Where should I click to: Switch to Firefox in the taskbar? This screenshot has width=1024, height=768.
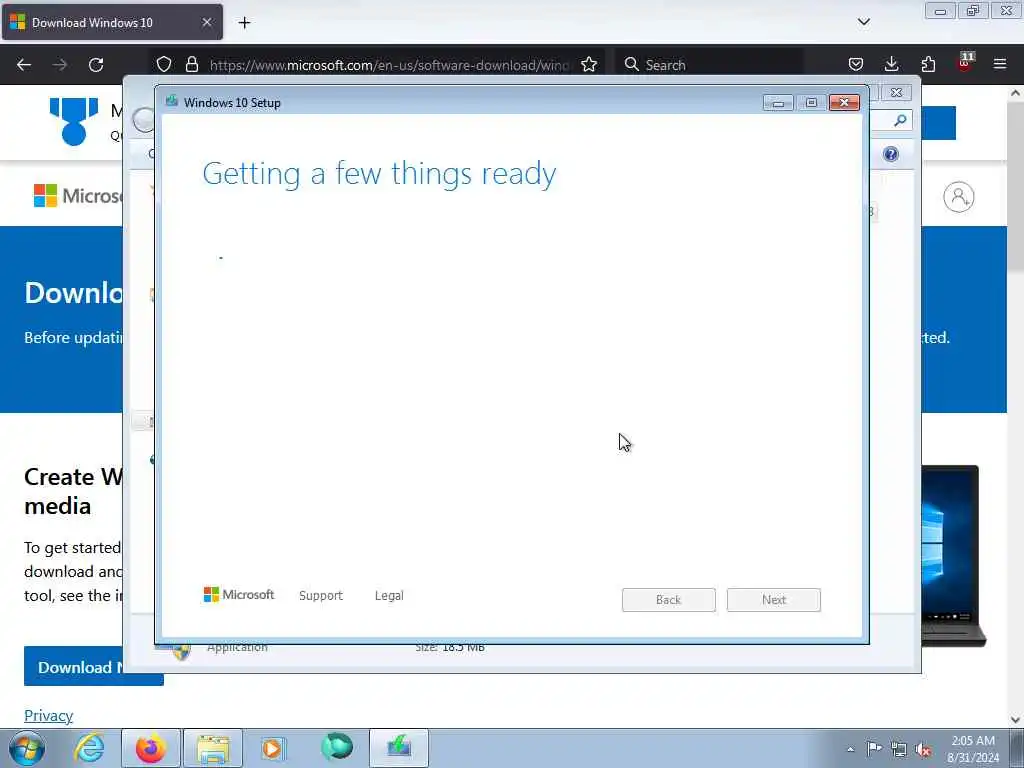(150, 748)
